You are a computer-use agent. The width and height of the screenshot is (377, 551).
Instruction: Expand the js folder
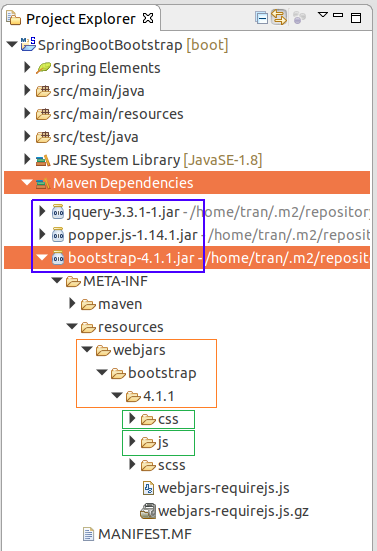pos(132,441)
